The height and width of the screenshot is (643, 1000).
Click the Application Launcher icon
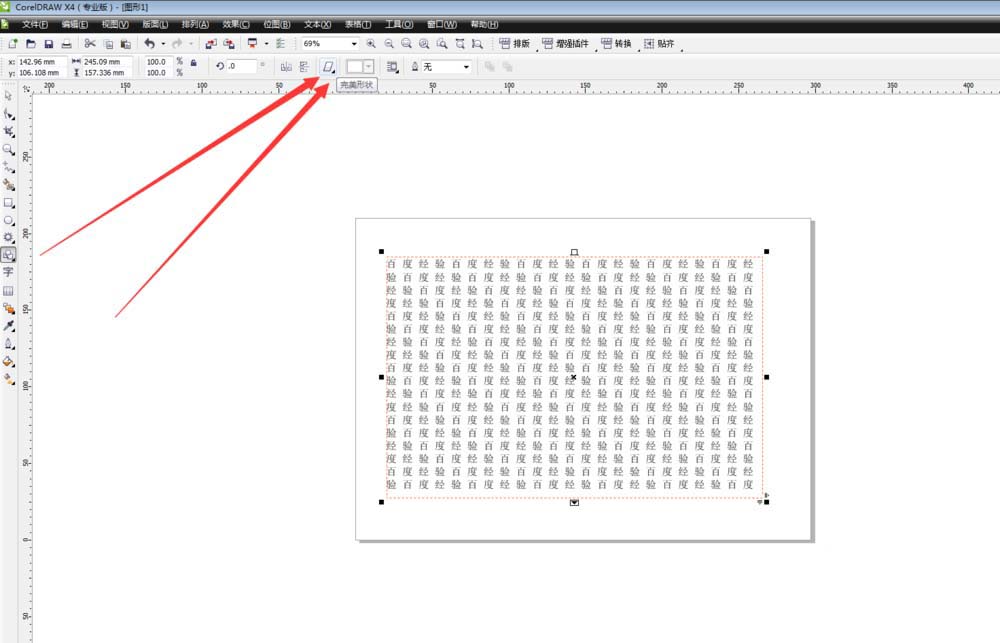[253, 43]
